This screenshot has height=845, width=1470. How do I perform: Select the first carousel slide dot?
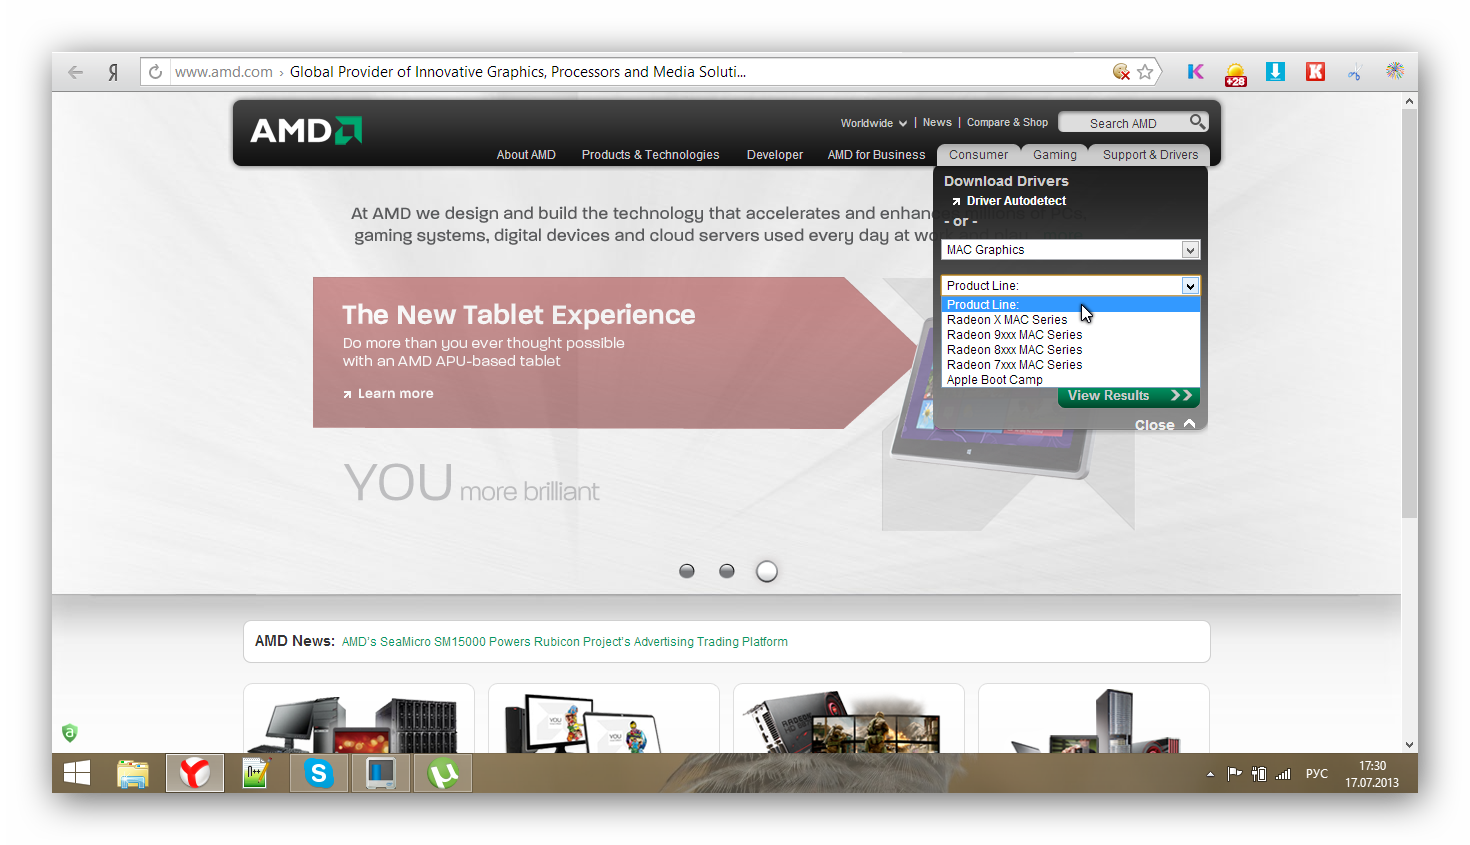[687, 571]
